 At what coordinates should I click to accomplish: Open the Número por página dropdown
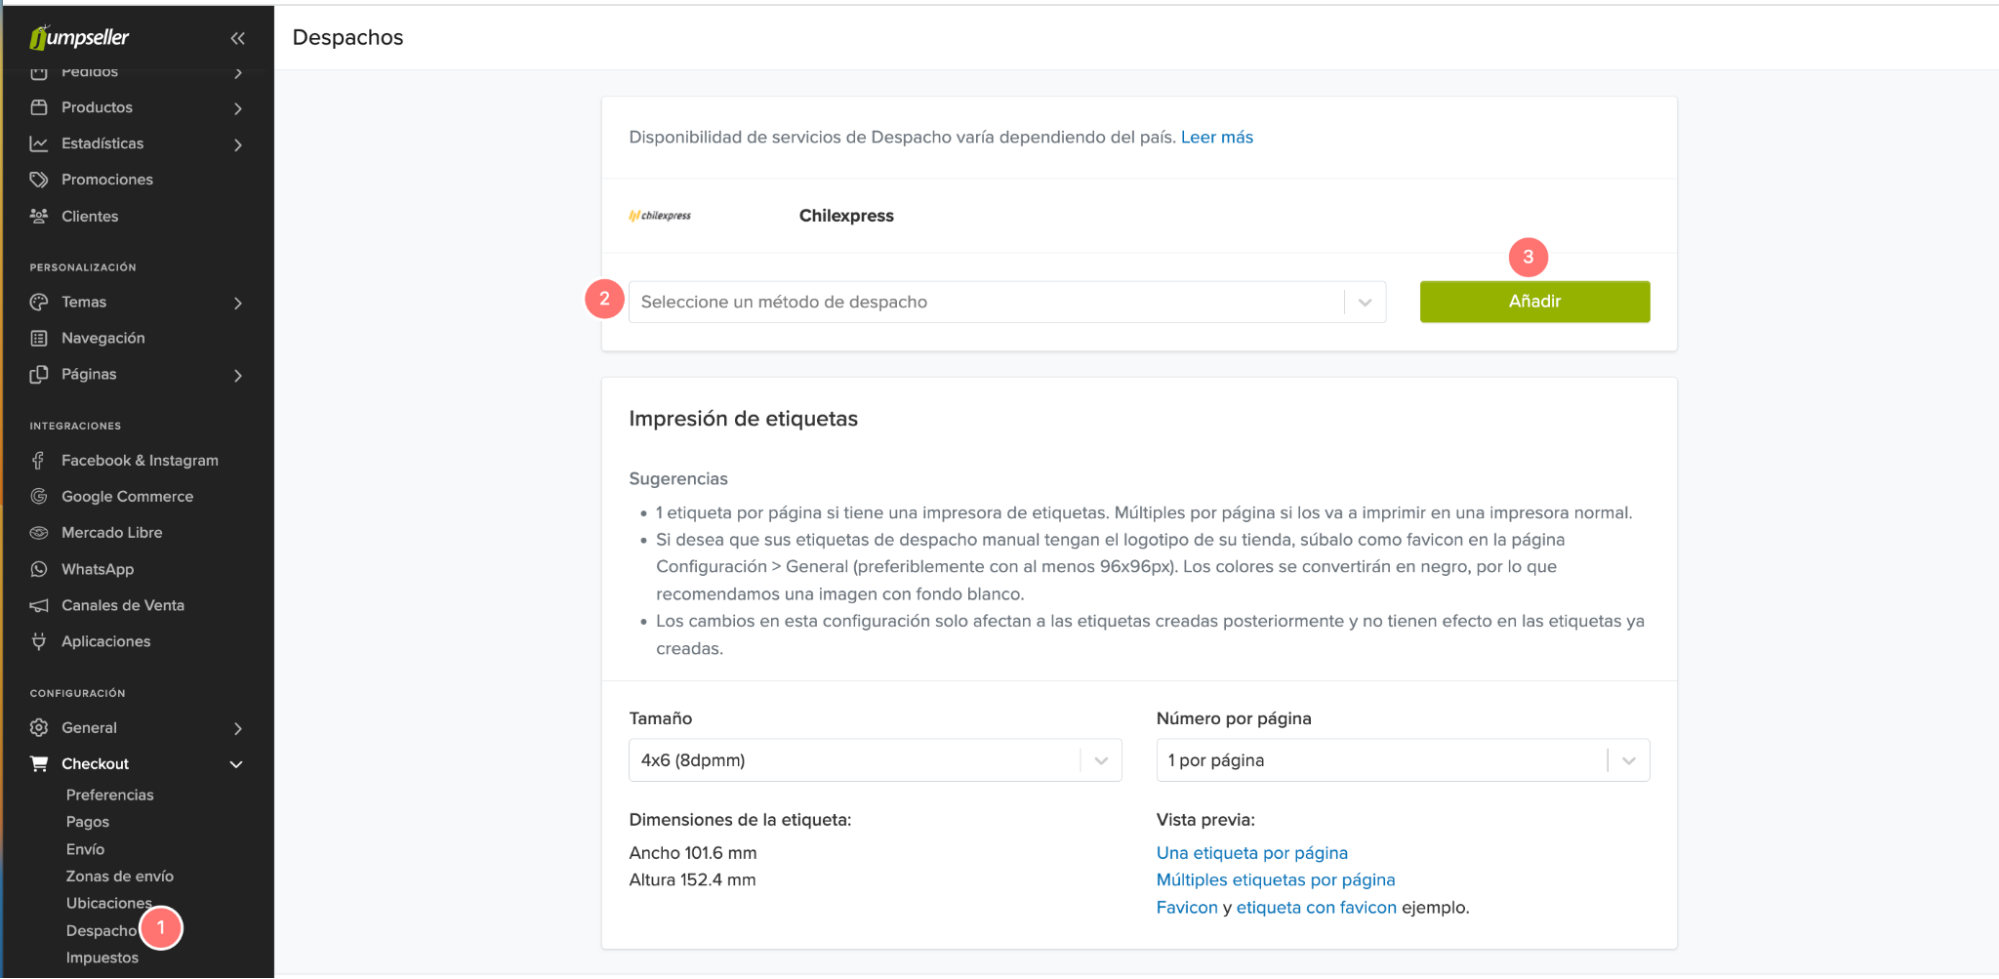tap(1402, 760)
